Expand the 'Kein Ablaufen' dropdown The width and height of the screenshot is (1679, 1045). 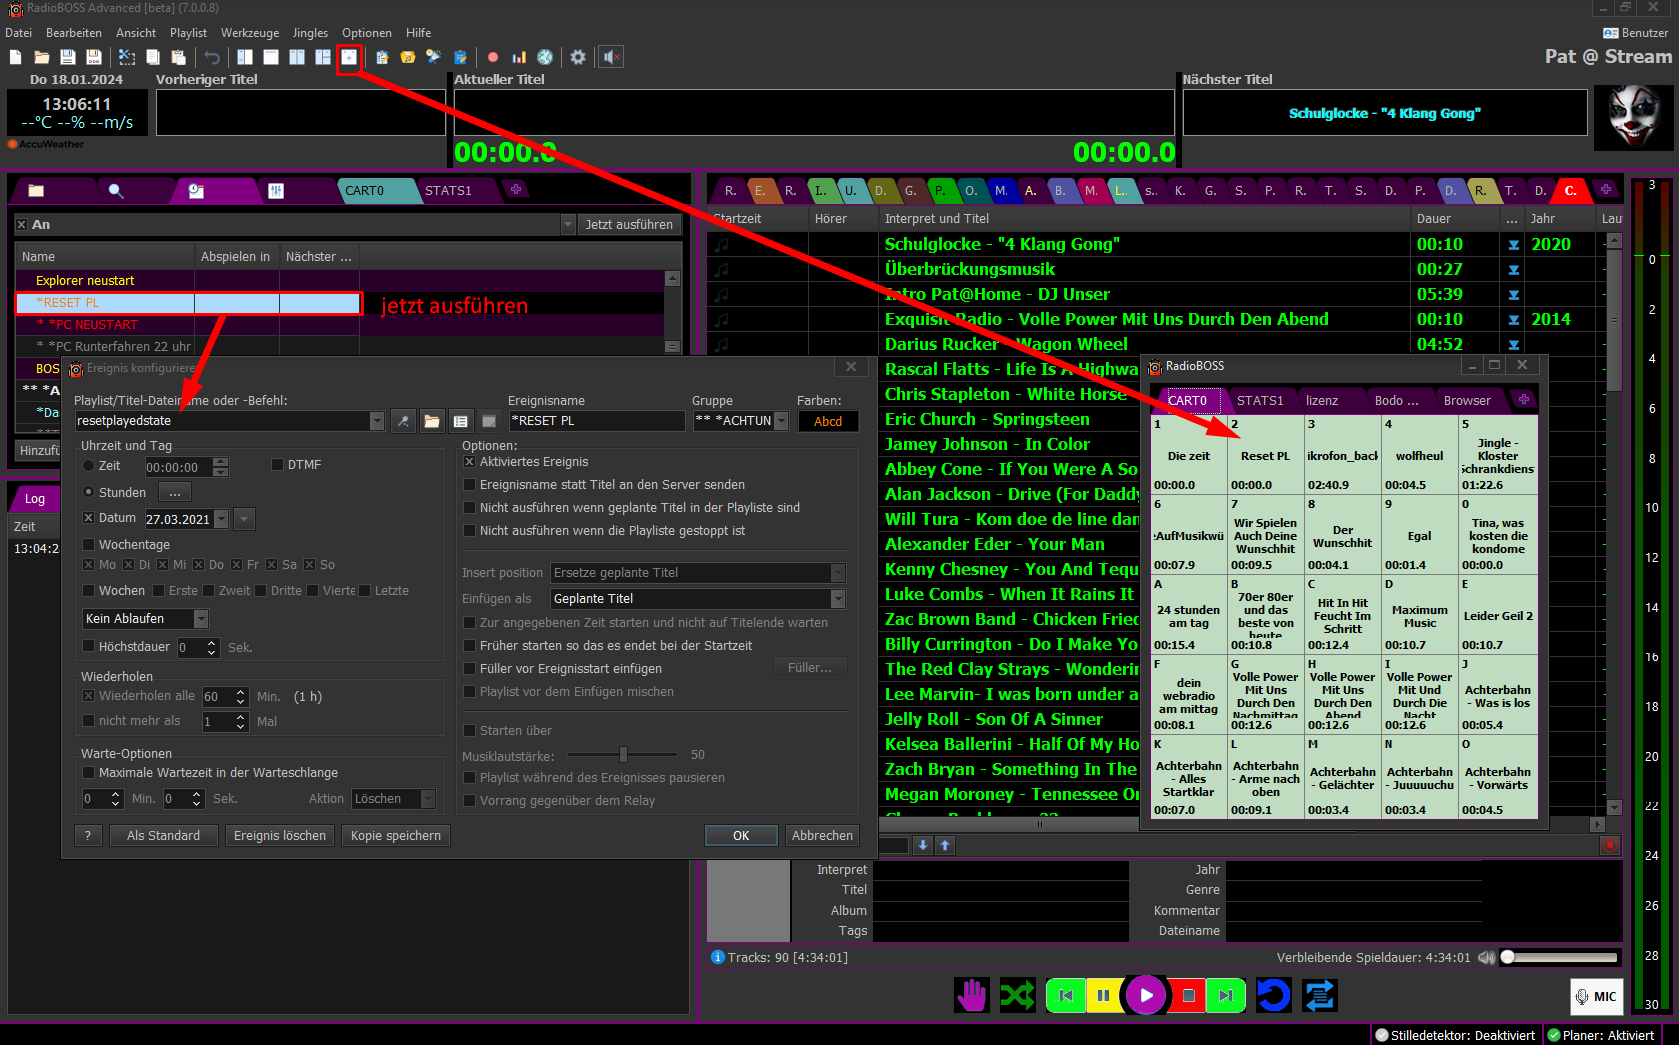[x=201, y=619]
